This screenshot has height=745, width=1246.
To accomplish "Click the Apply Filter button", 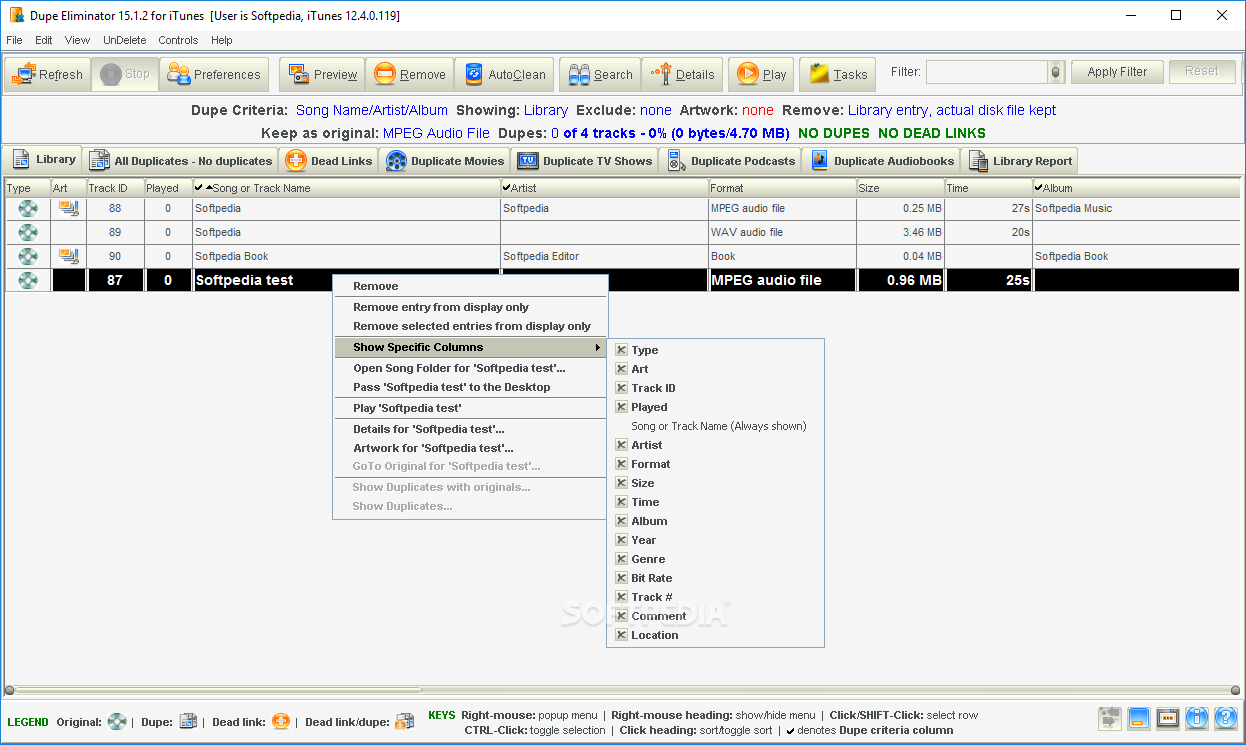I will point(1117,72).
